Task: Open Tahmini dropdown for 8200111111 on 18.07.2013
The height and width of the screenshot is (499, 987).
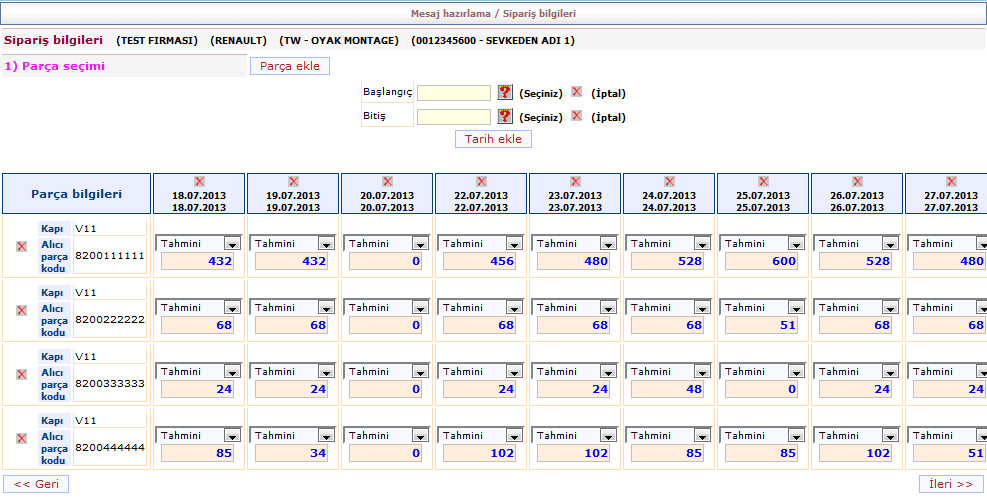Action: (x=231, y=243)
